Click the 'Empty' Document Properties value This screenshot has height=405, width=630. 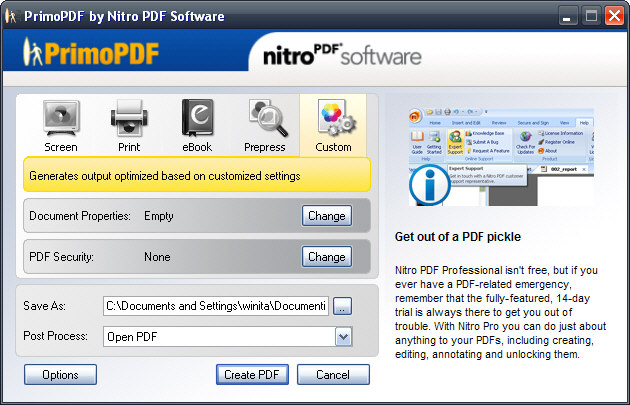[x=159, y=216]
